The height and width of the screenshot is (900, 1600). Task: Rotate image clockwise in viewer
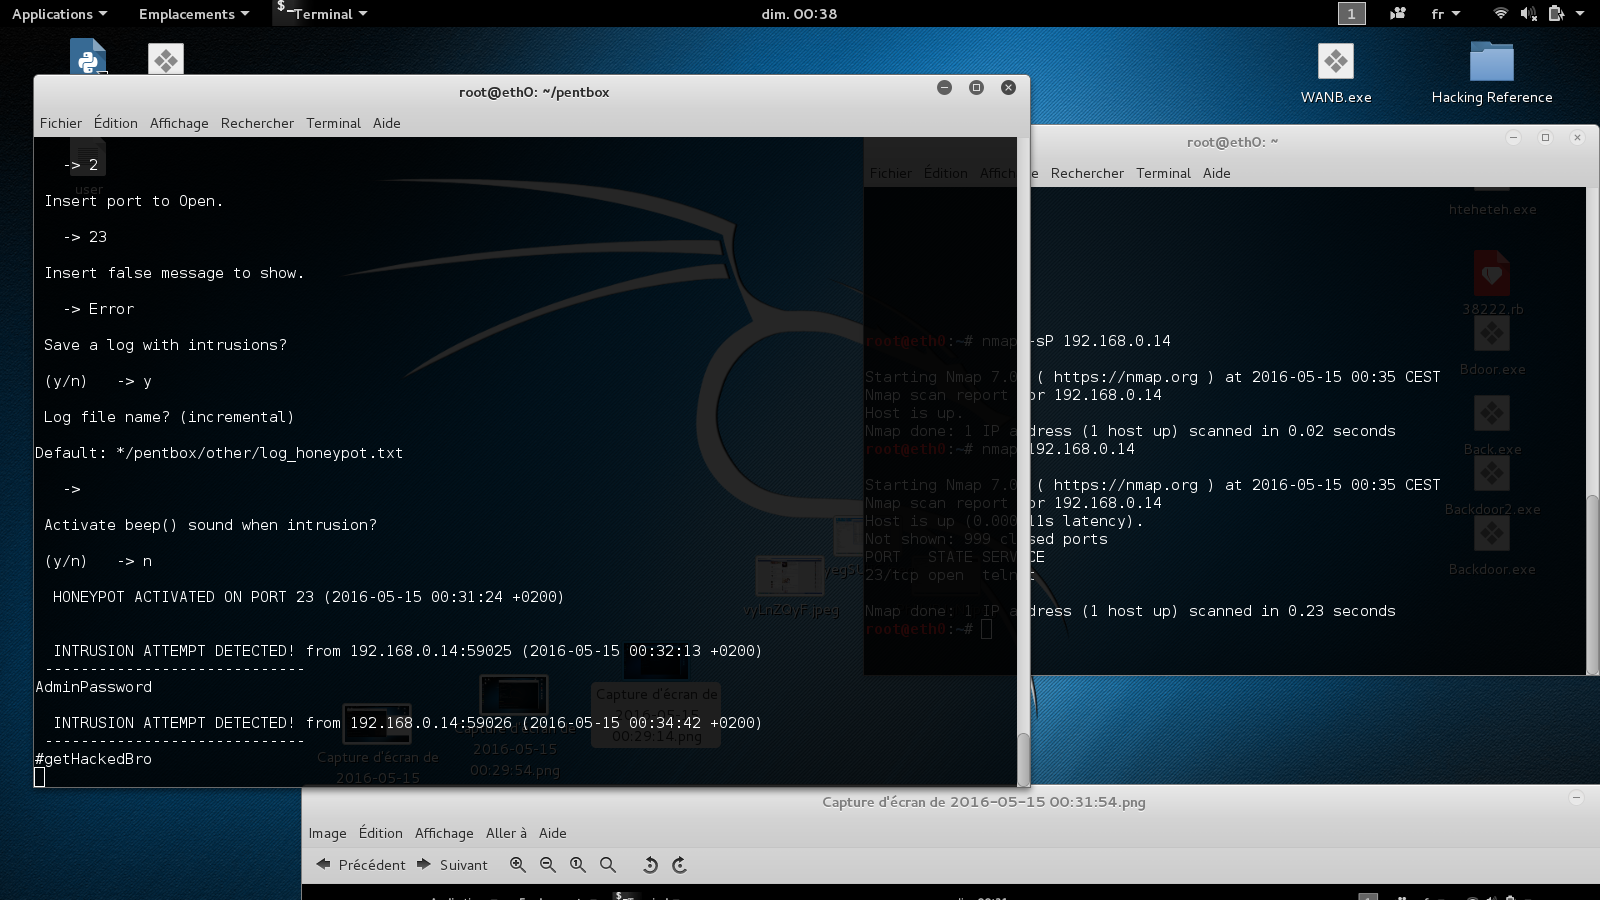(680, 865)
